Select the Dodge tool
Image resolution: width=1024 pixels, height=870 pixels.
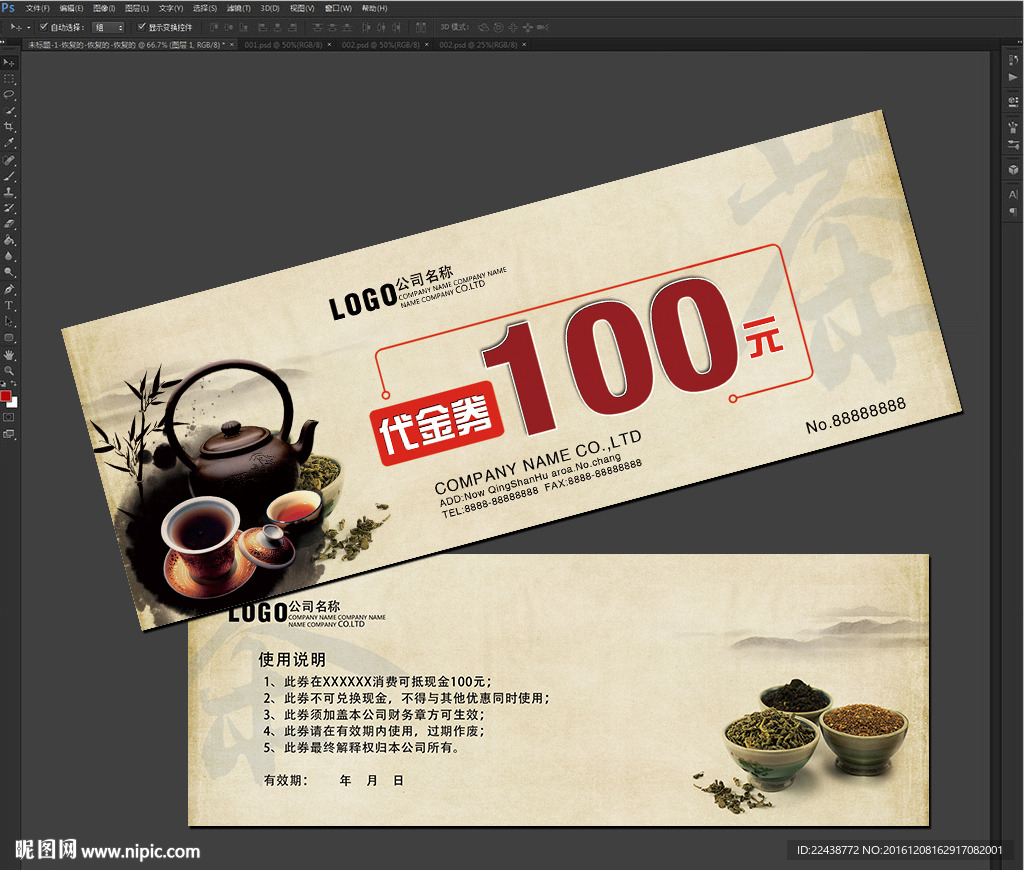[x=9, y=271]
